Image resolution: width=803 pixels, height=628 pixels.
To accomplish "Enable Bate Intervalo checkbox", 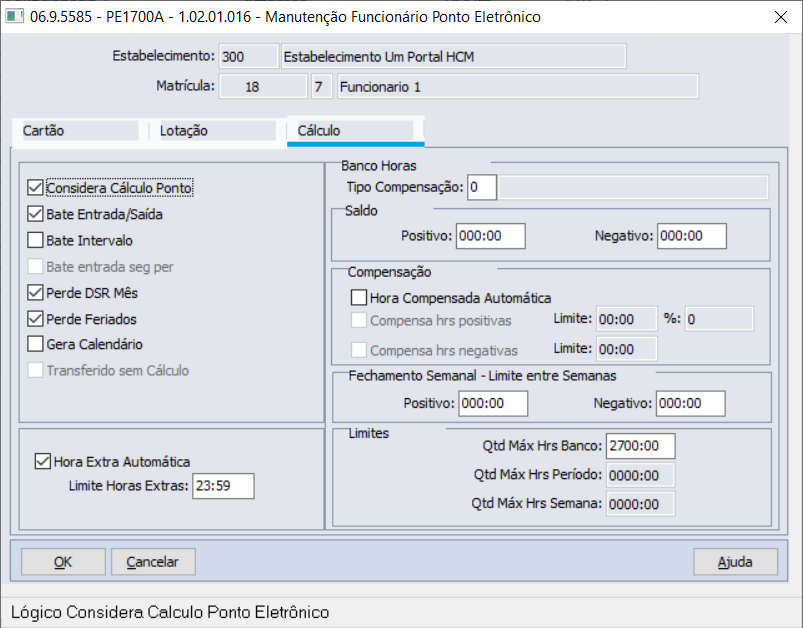I will tap(35, 240).
